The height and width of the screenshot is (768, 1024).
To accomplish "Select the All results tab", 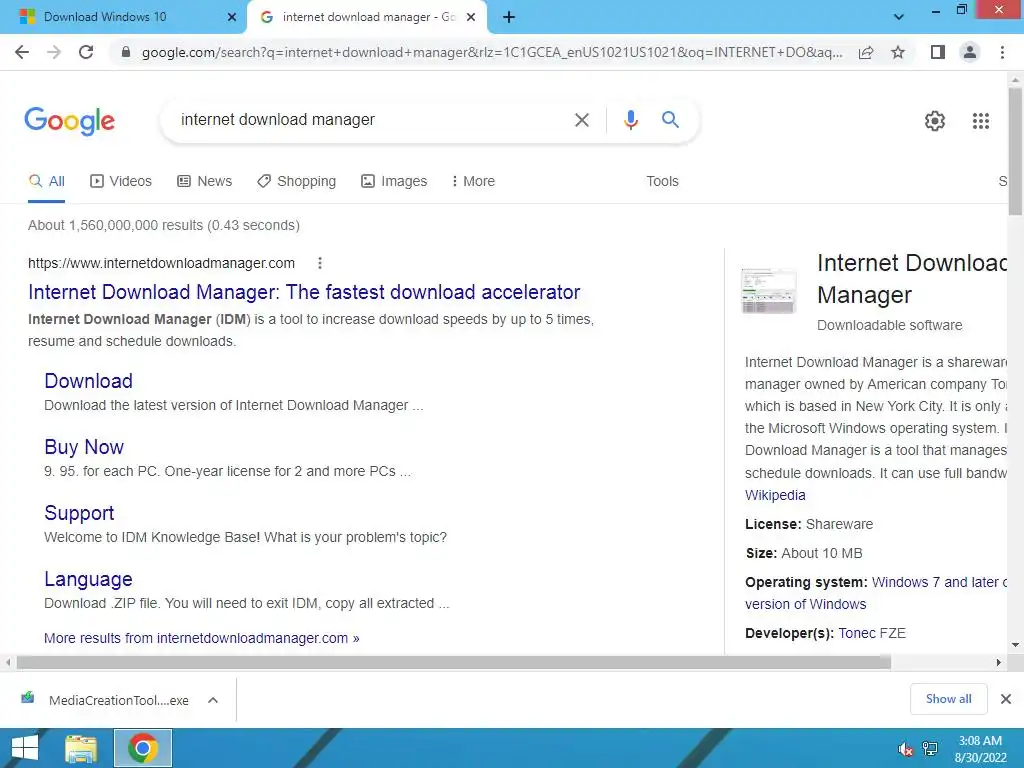I will (x=46, y=181).
